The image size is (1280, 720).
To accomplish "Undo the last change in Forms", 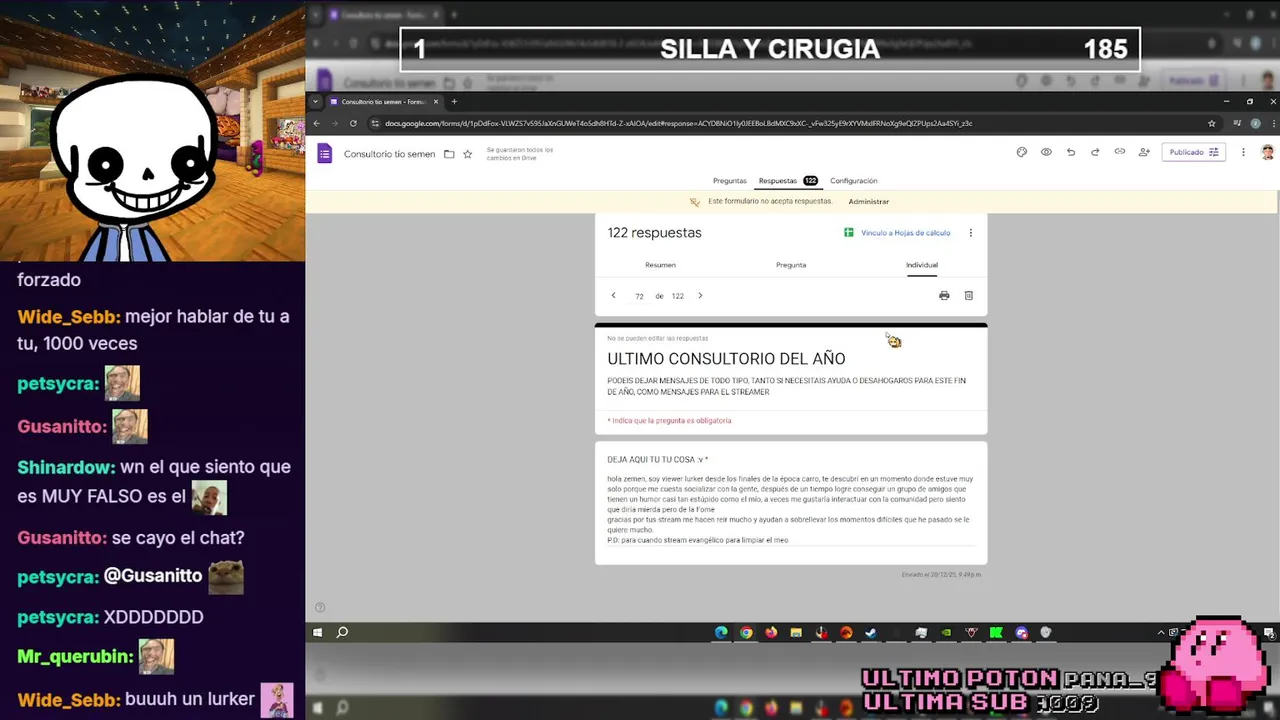I will coord(1071,152).
